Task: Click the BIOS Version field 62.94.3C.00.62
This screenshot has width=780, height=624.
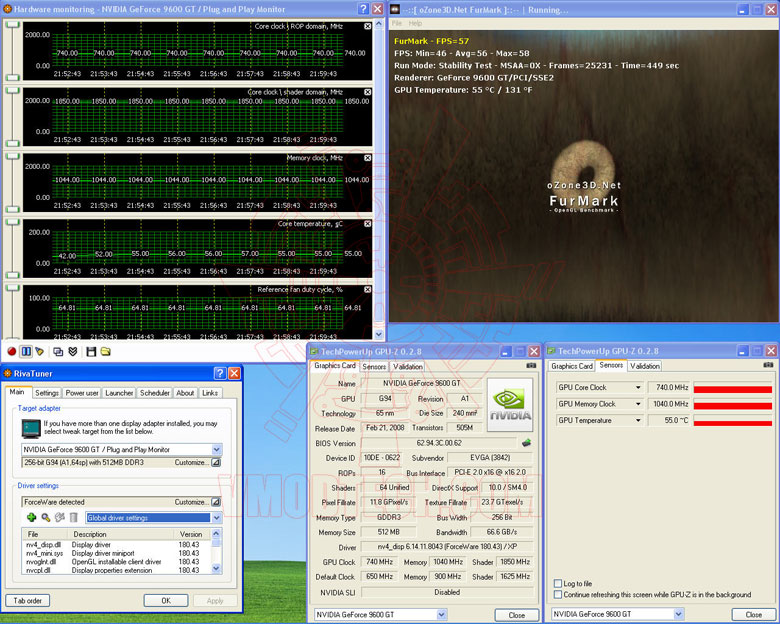Action: 439,443
